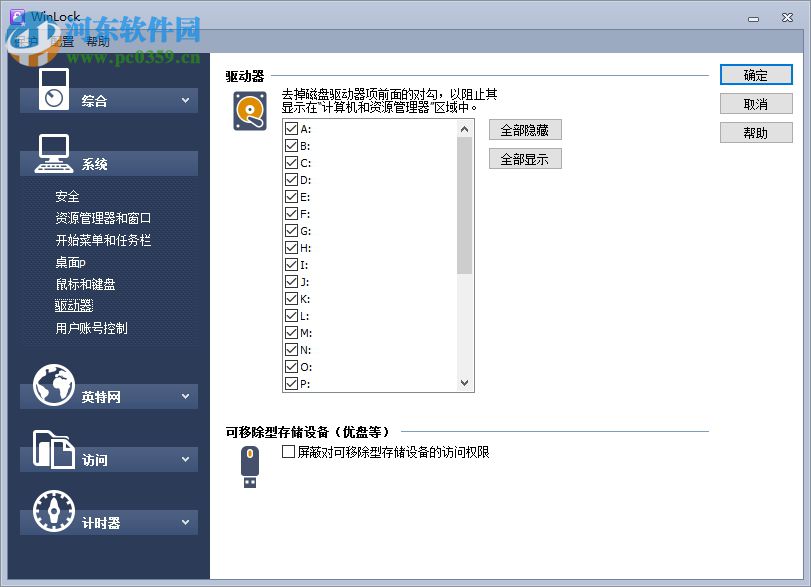
Task: Click the 确定 button
Action: [x=755, y=75]
